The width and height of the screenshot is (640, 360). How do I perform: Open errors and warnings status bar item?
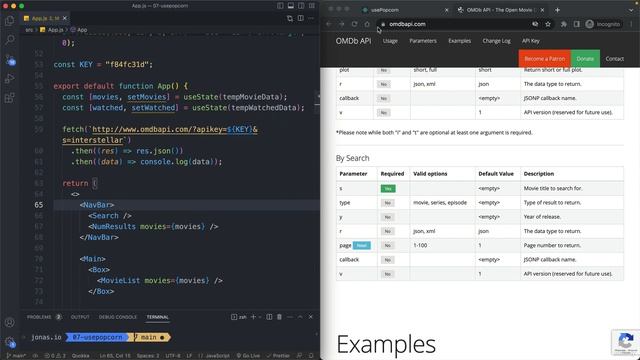click(x=55, y=356)
